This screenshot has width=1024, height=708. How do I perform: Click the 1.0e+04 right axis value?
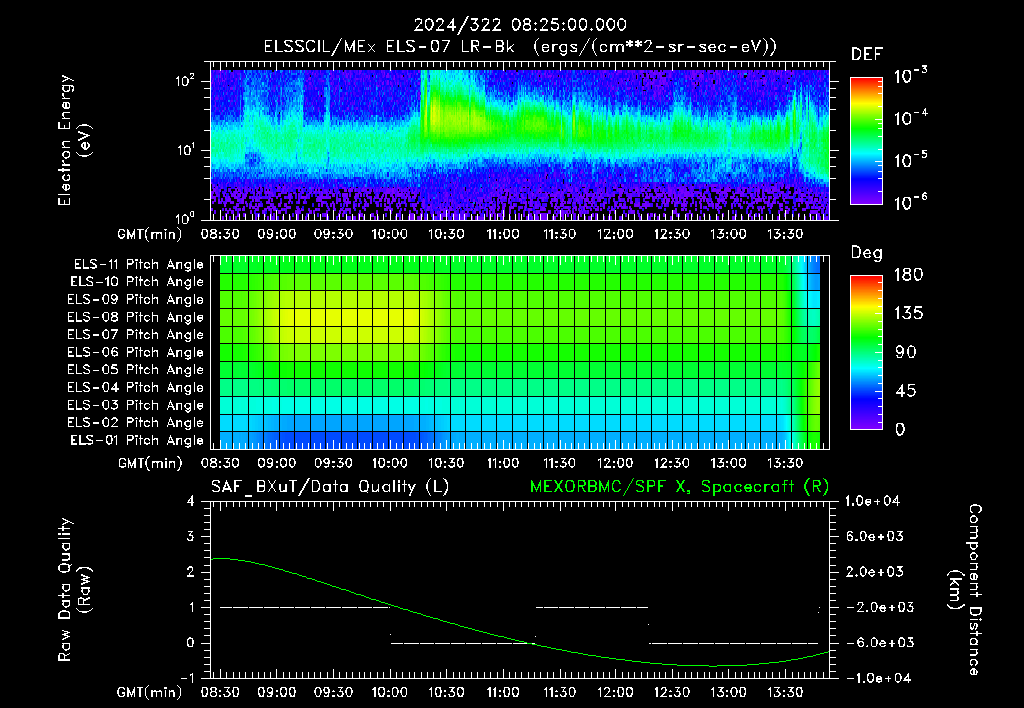(x=872, y=501)
